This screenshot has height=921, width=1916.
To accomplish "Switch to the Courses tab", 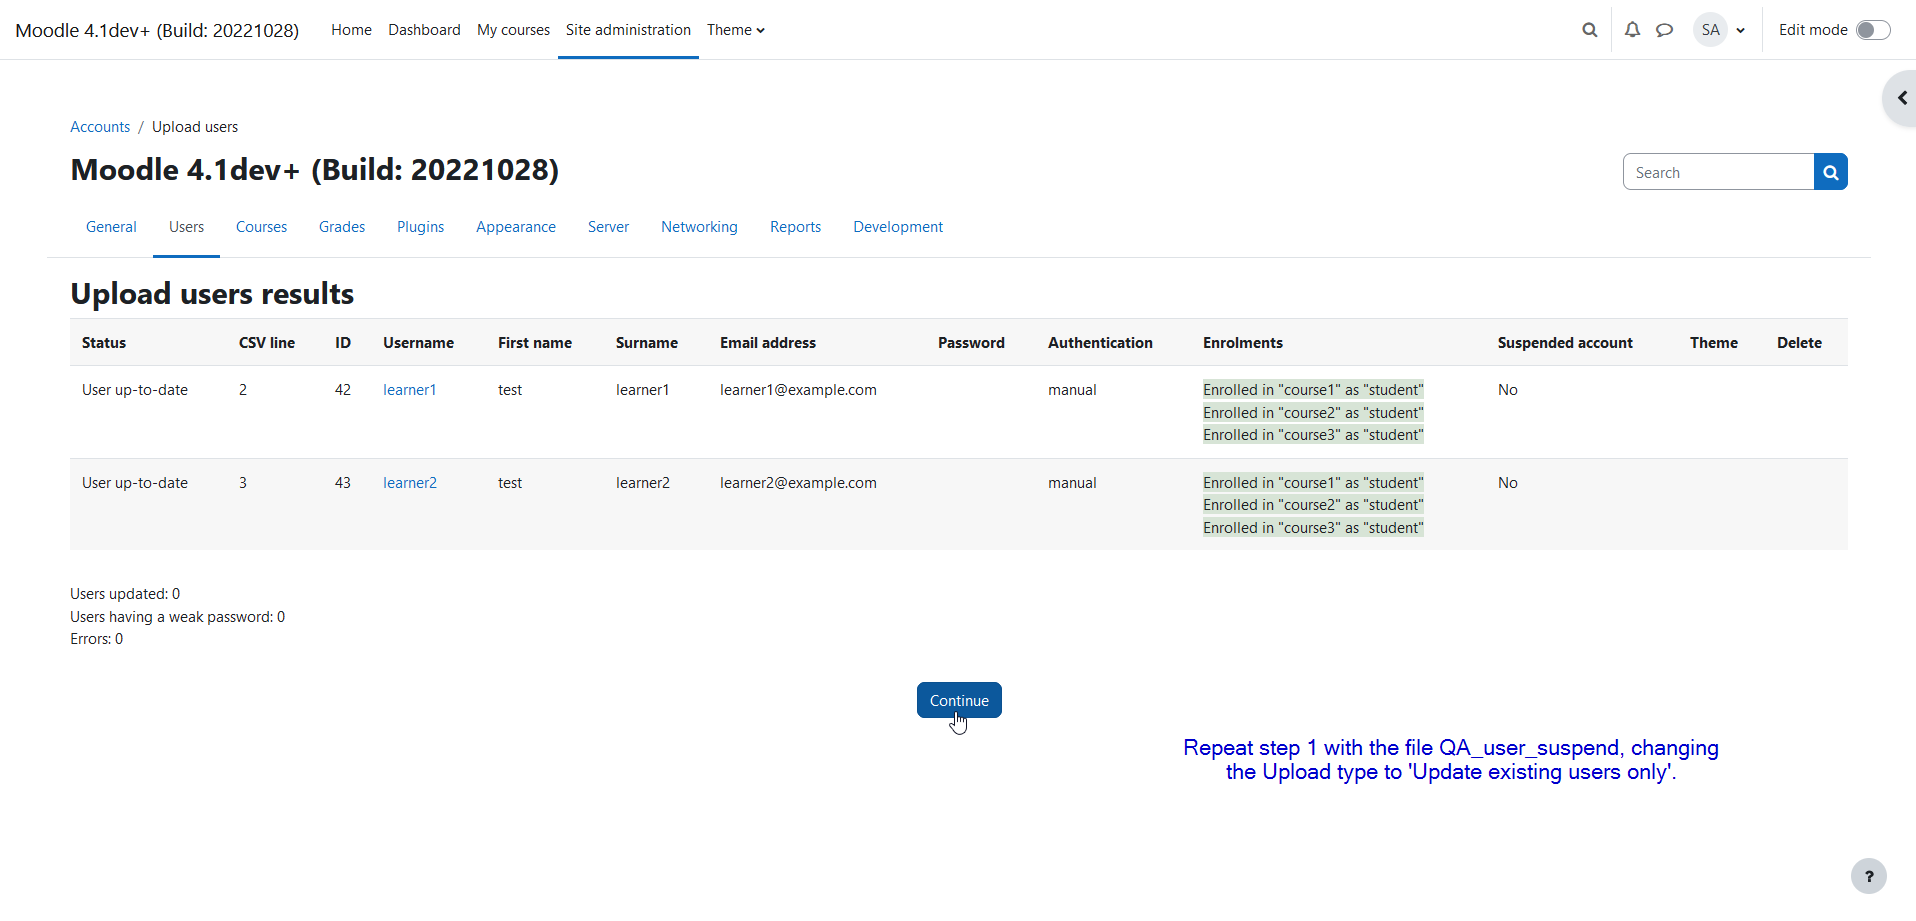I will 261,227.
